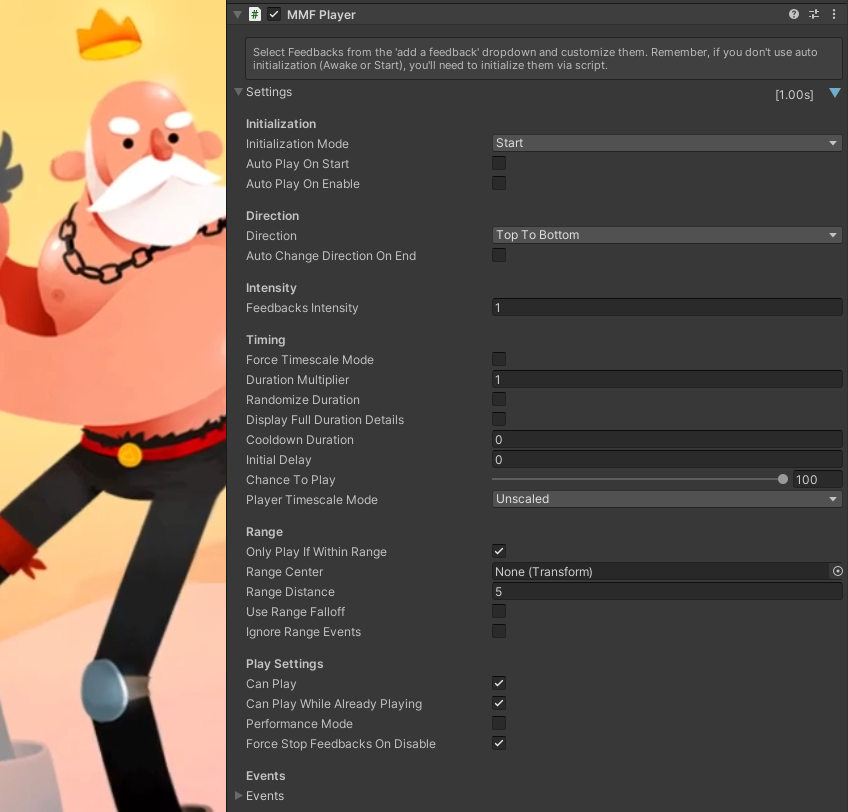Click the [1.00s] duration readout

coord(794,95)
